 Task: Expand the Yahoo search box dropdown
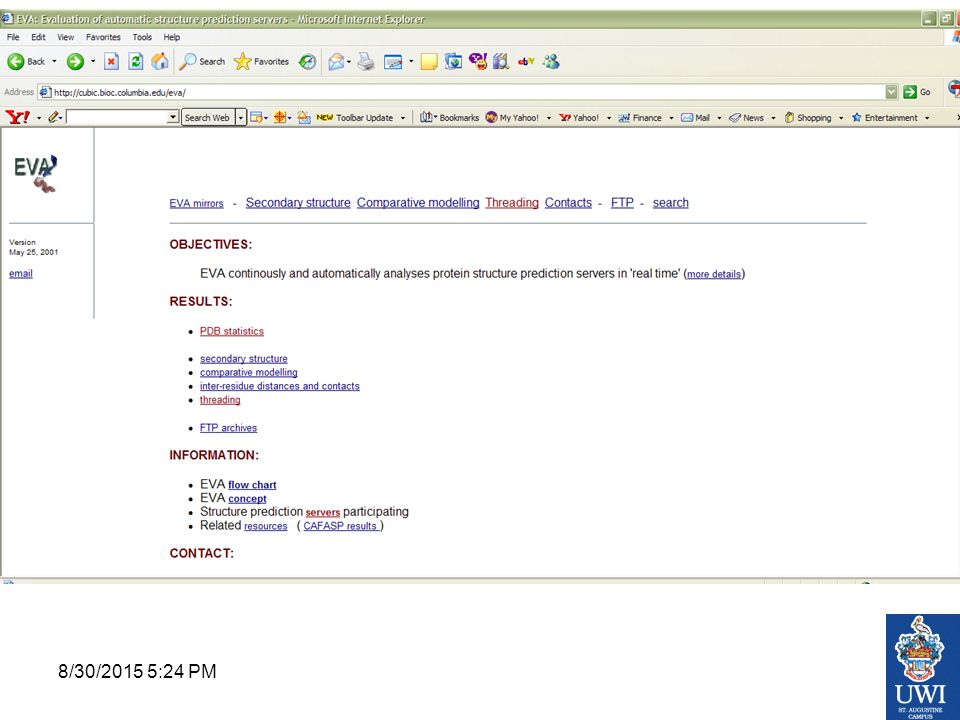coord(173,118)
